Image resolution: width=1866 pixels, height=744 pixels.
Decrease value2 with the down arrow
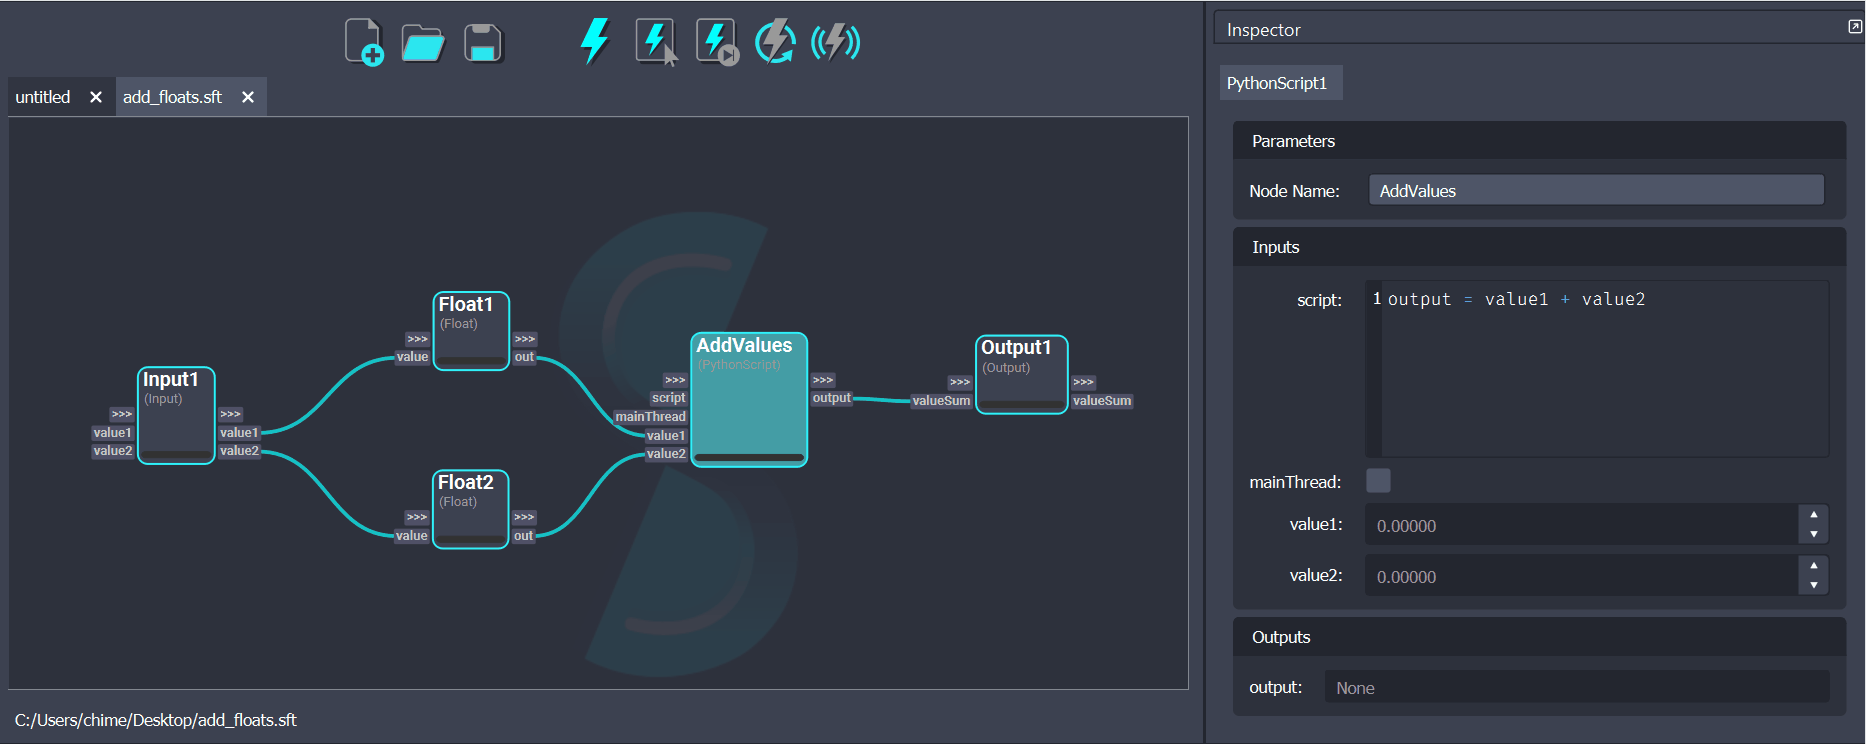pos(1813,585)
